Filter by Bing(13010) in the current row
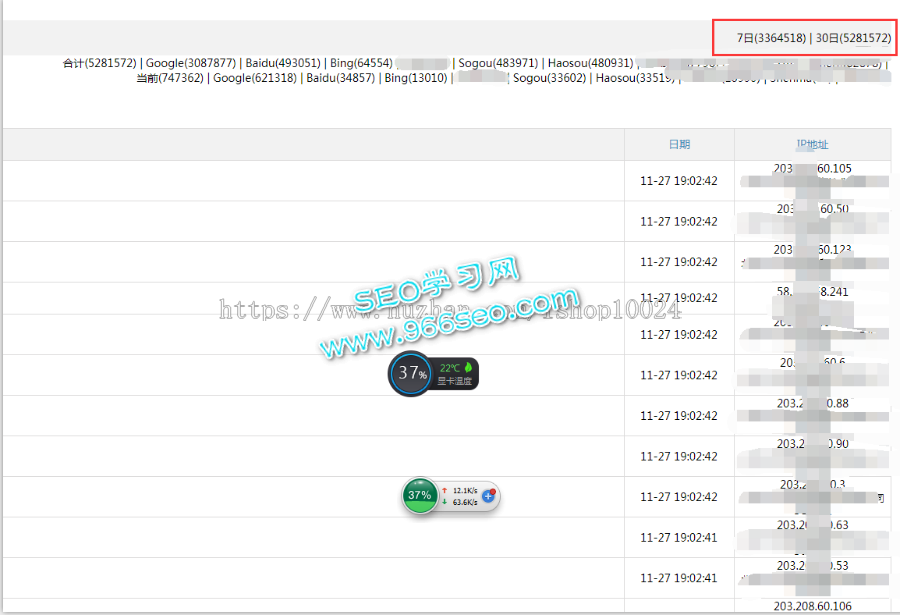Viewport: 900px width, 615px height. tap(416, 78)
